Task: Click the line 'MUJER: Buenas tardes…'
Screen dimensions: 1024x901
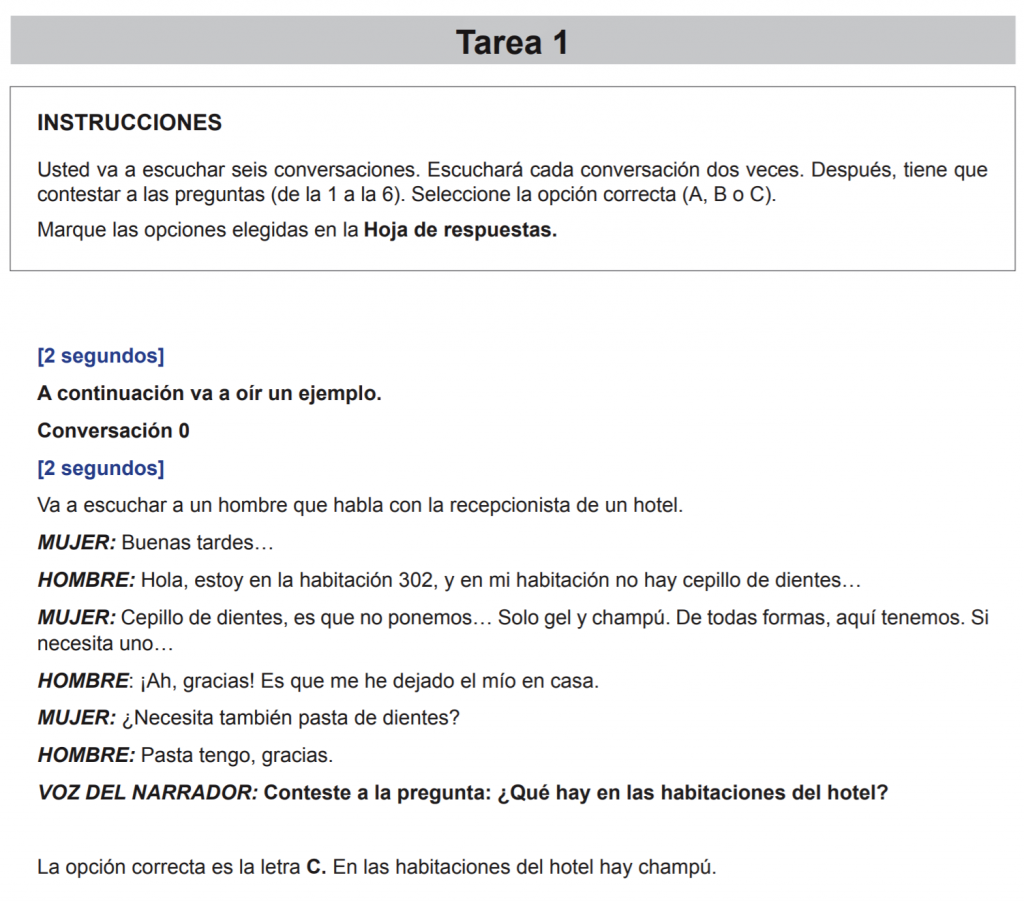Action: (155, 543)
